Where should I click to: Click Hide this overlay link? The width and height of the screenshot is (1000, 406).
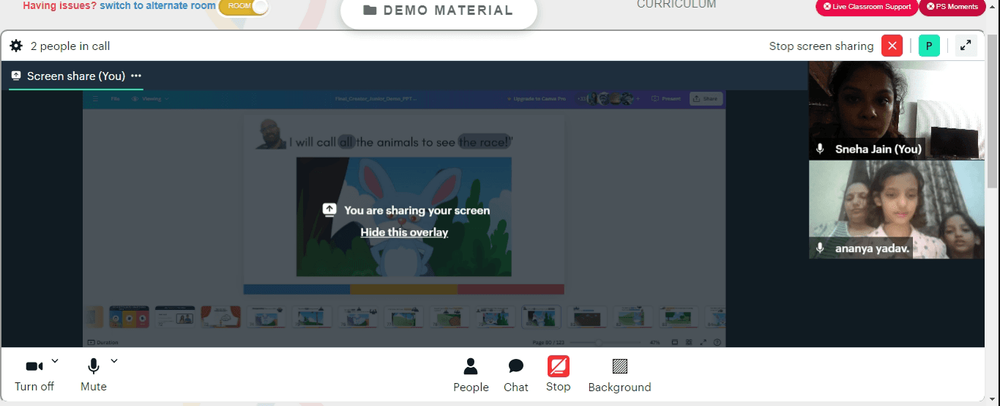[404, 233]
